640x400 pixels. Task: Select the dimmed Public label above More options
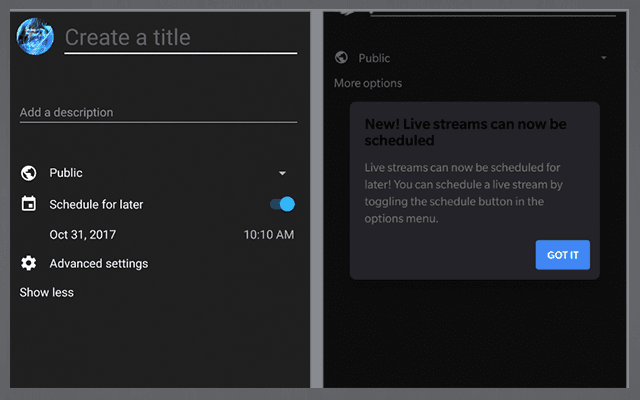(x=374, y=58)
